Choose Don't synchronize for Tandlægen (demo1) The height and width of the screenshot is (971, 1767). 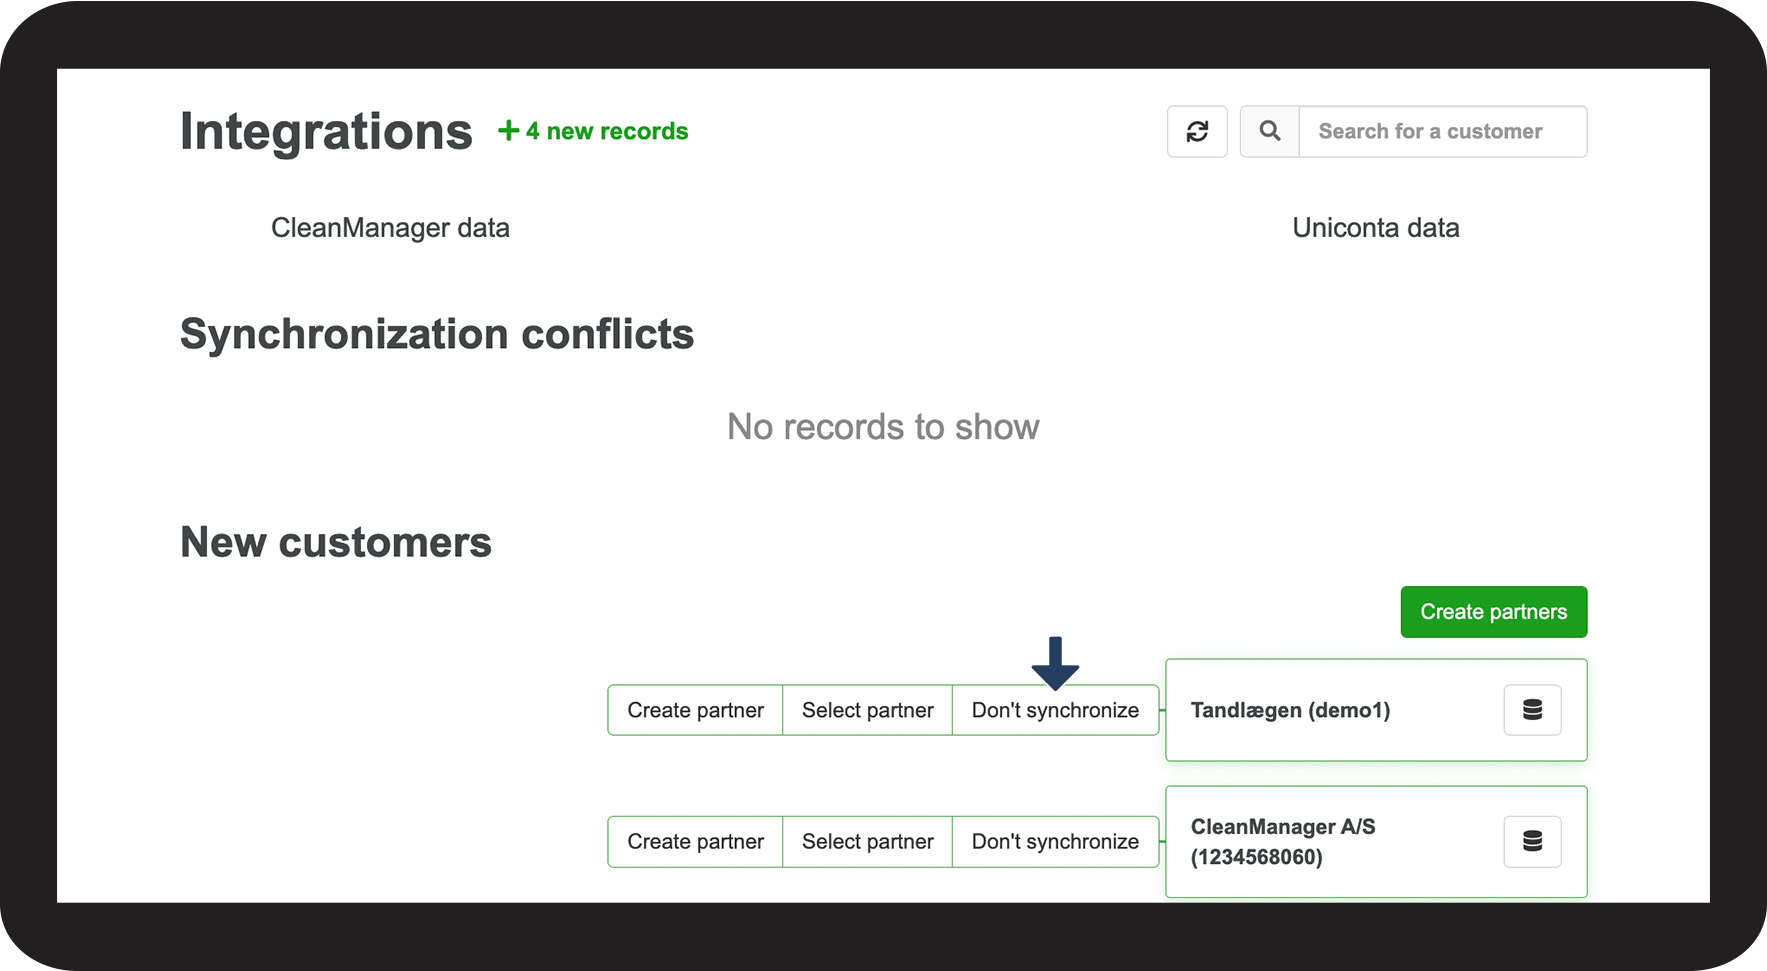point(1055,710)
